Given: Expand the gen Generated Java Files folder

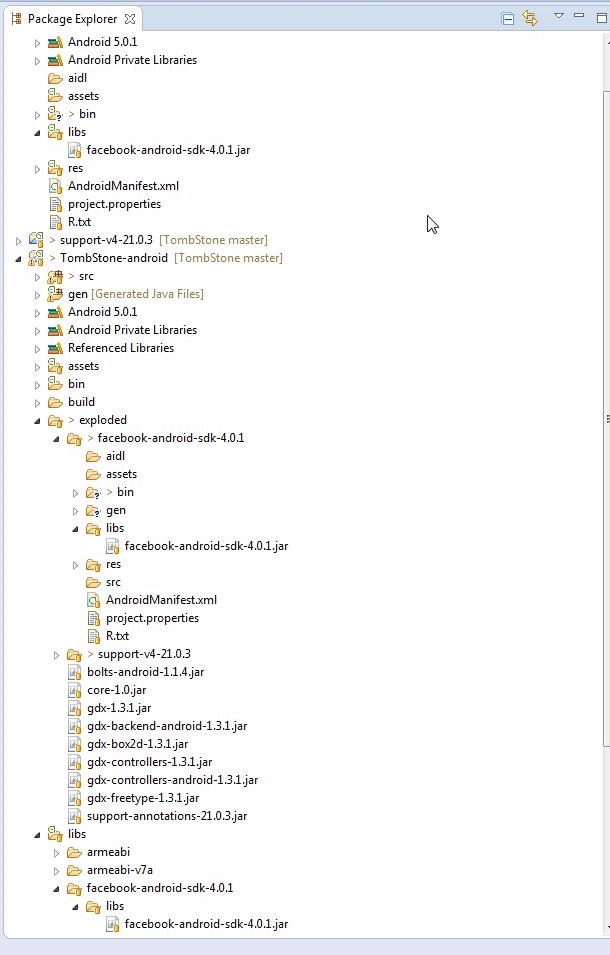Looking at the screenshot, I should (x=37, y=295).
